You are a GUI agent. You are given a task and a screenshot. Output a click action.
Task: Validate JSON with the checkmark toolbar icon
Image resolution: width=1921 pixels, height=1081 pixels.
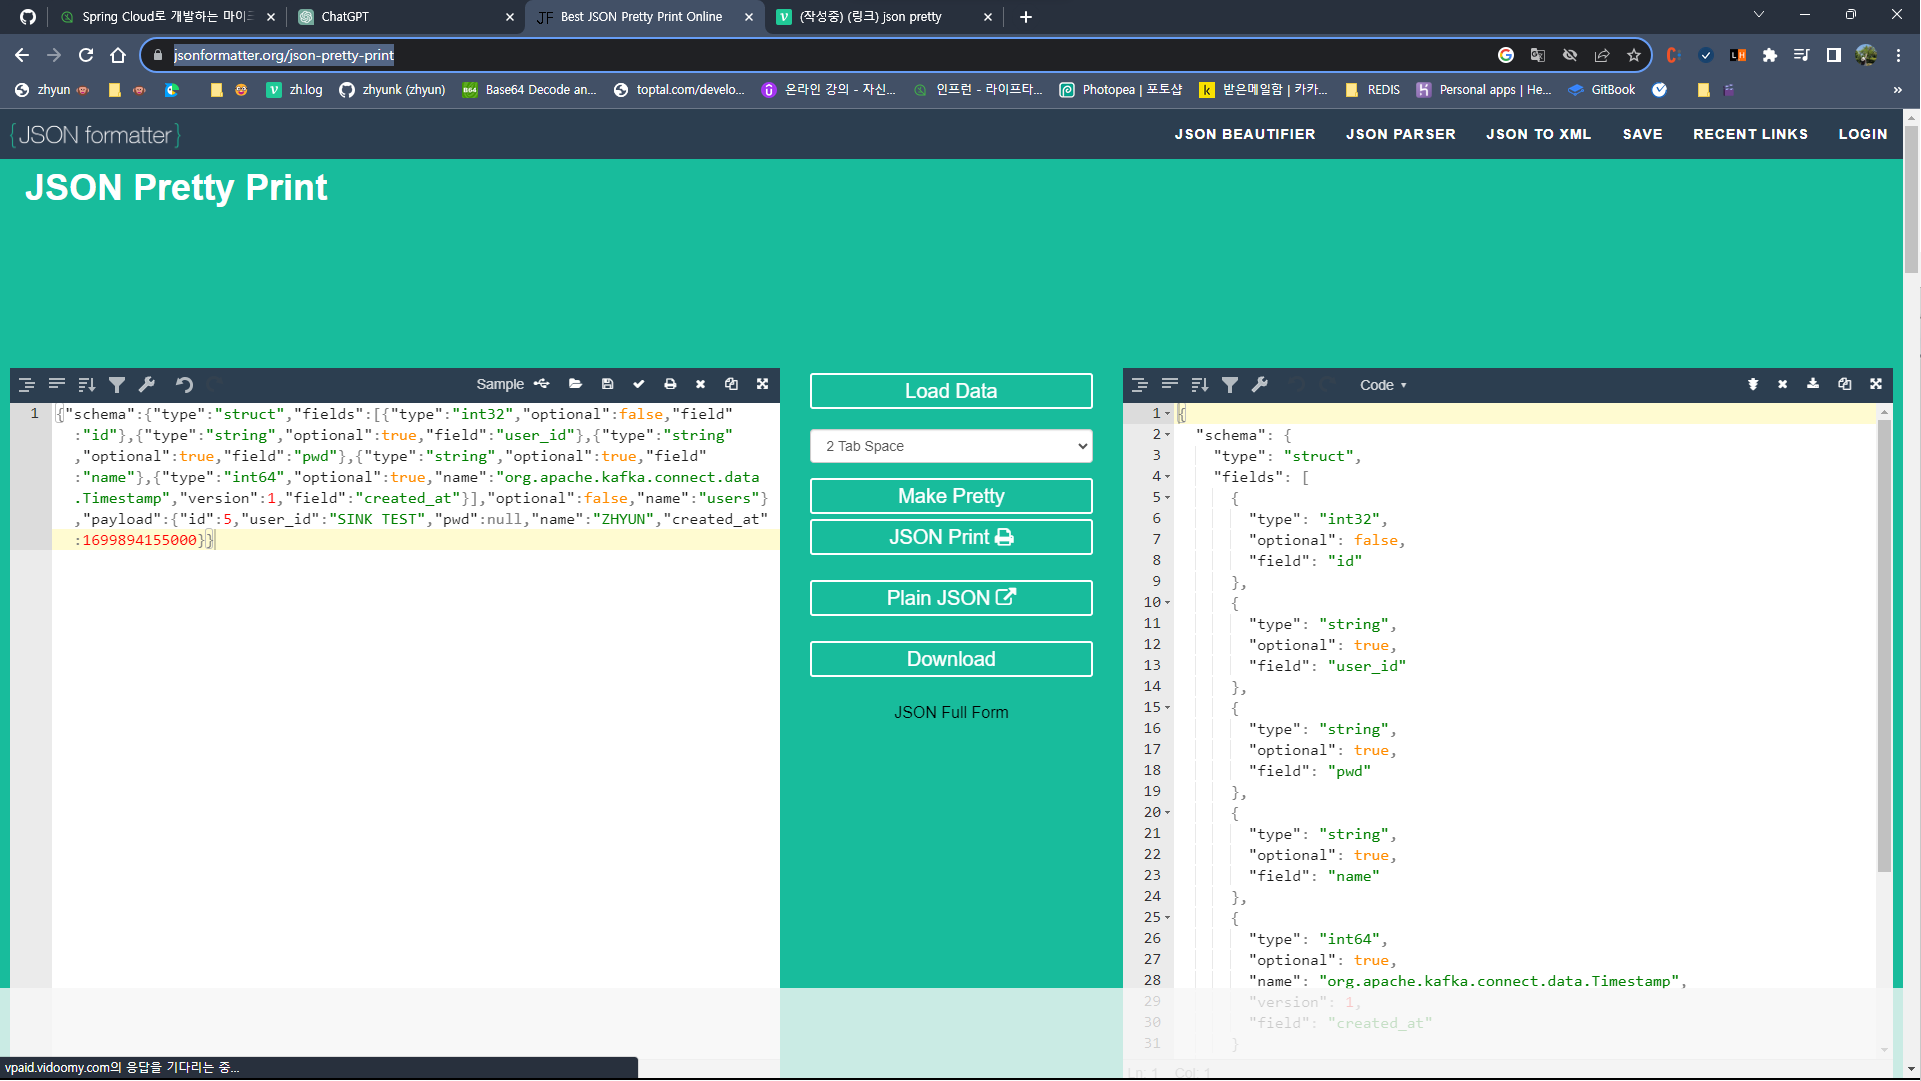coord(639,384)
